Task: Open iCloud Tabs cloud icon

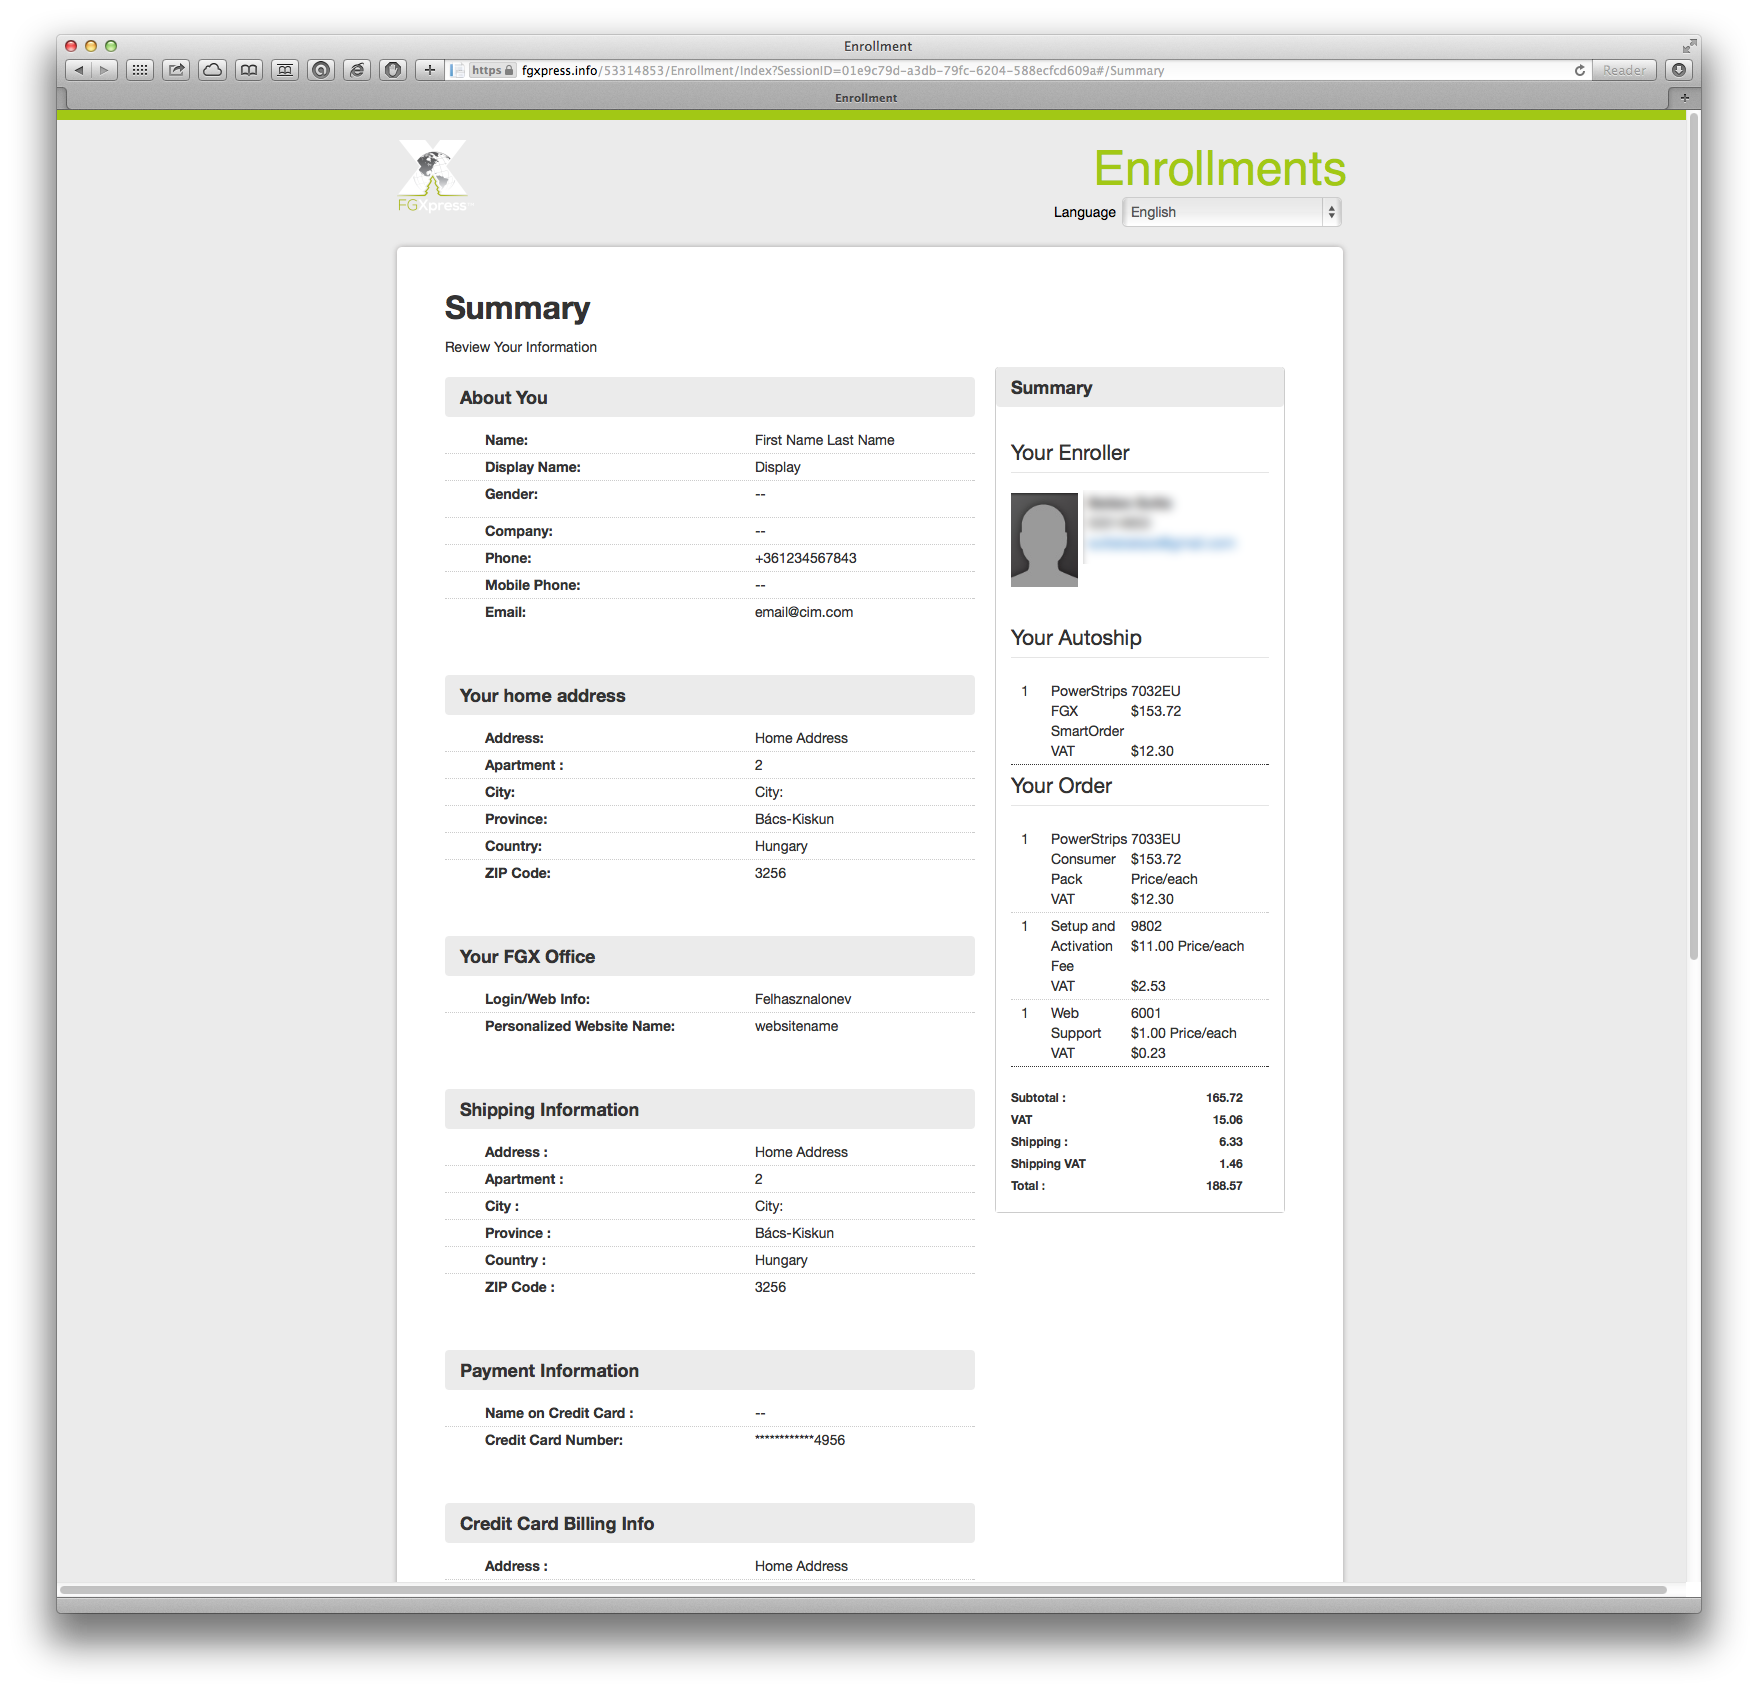Action: coord(212,70)
